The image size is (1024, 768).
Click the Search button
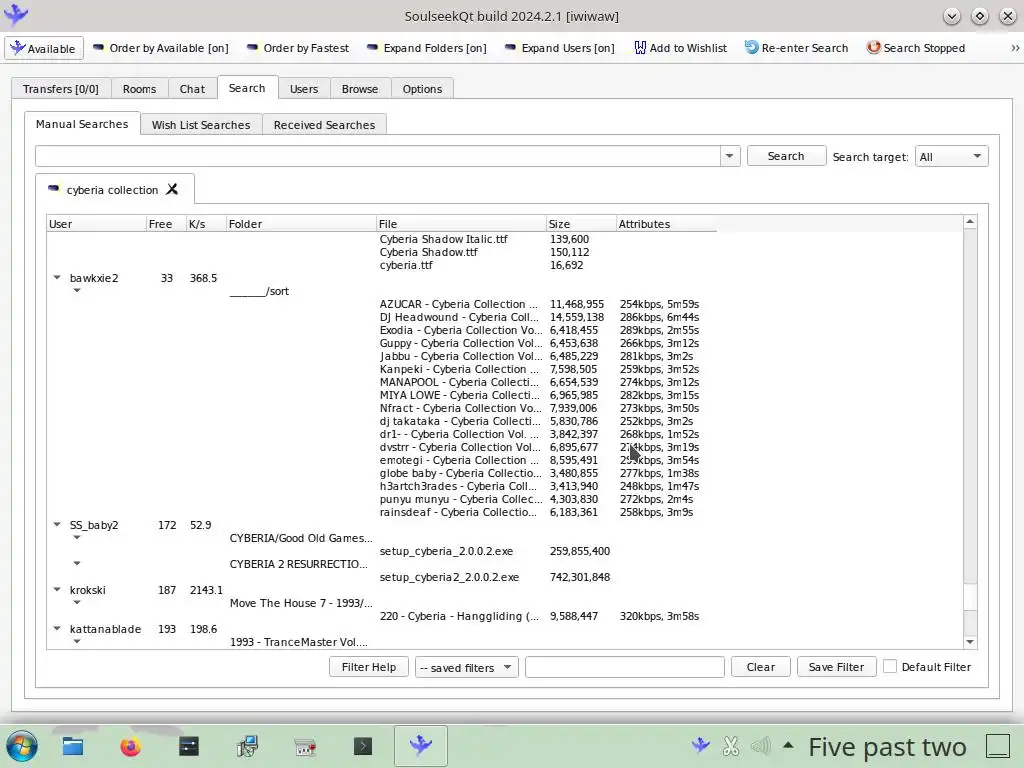[x=786, y=156]
